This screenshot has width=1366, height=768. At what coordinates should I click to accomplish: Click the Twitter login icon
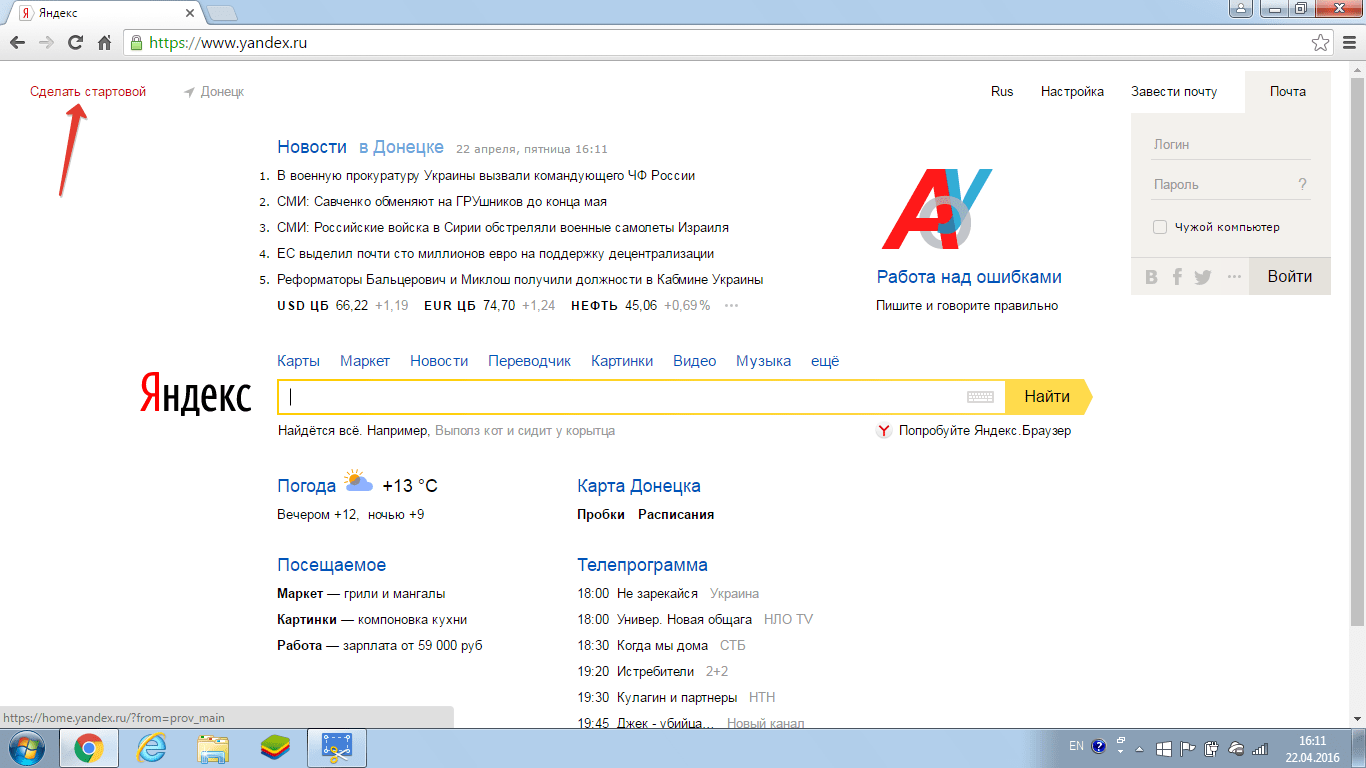[x=1203, y=277]
